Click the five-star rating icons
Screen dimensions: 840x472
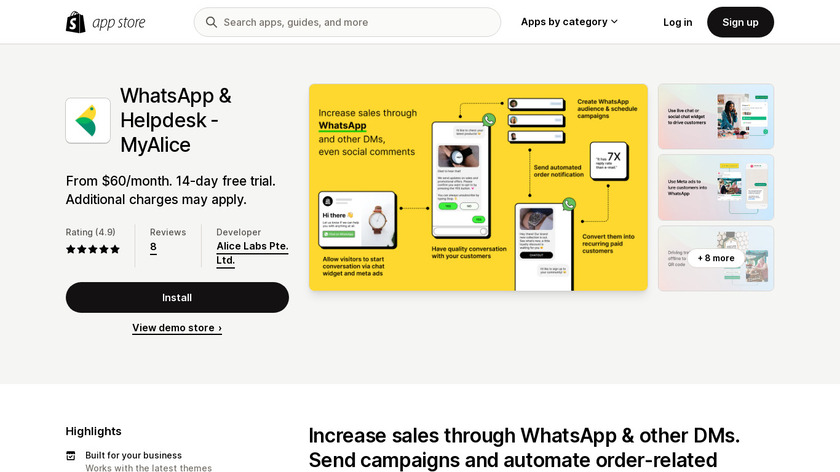coord(93,249)
